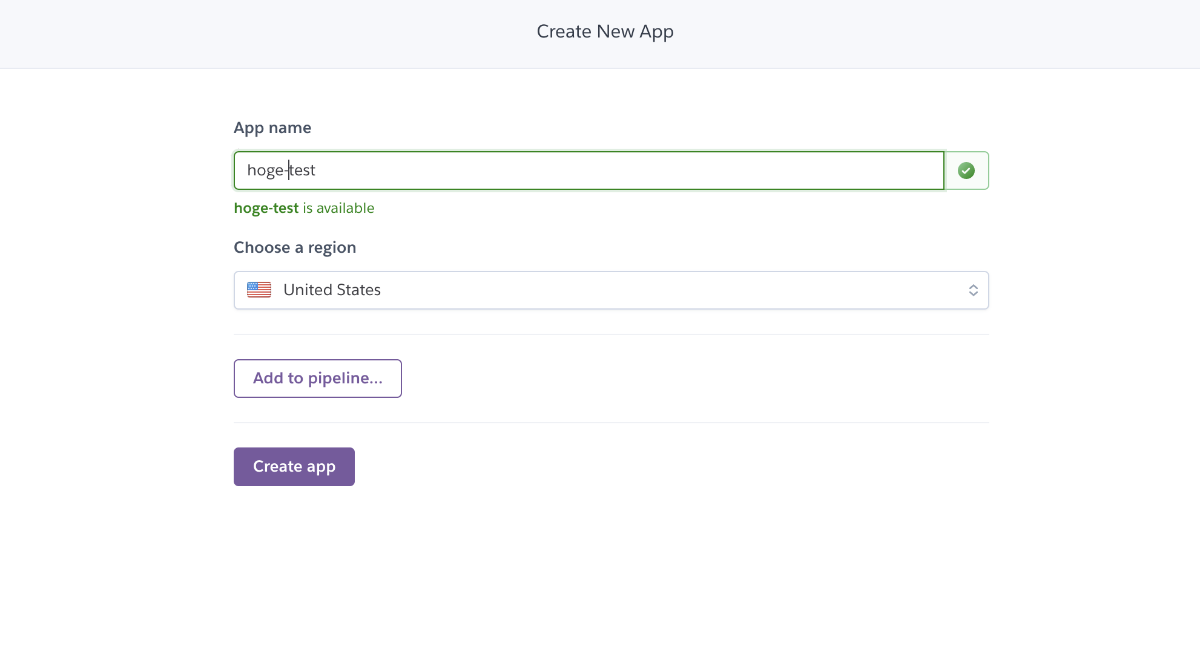Click the "is available" status text
Screen dimensions: 1200x647
[339, 208]
